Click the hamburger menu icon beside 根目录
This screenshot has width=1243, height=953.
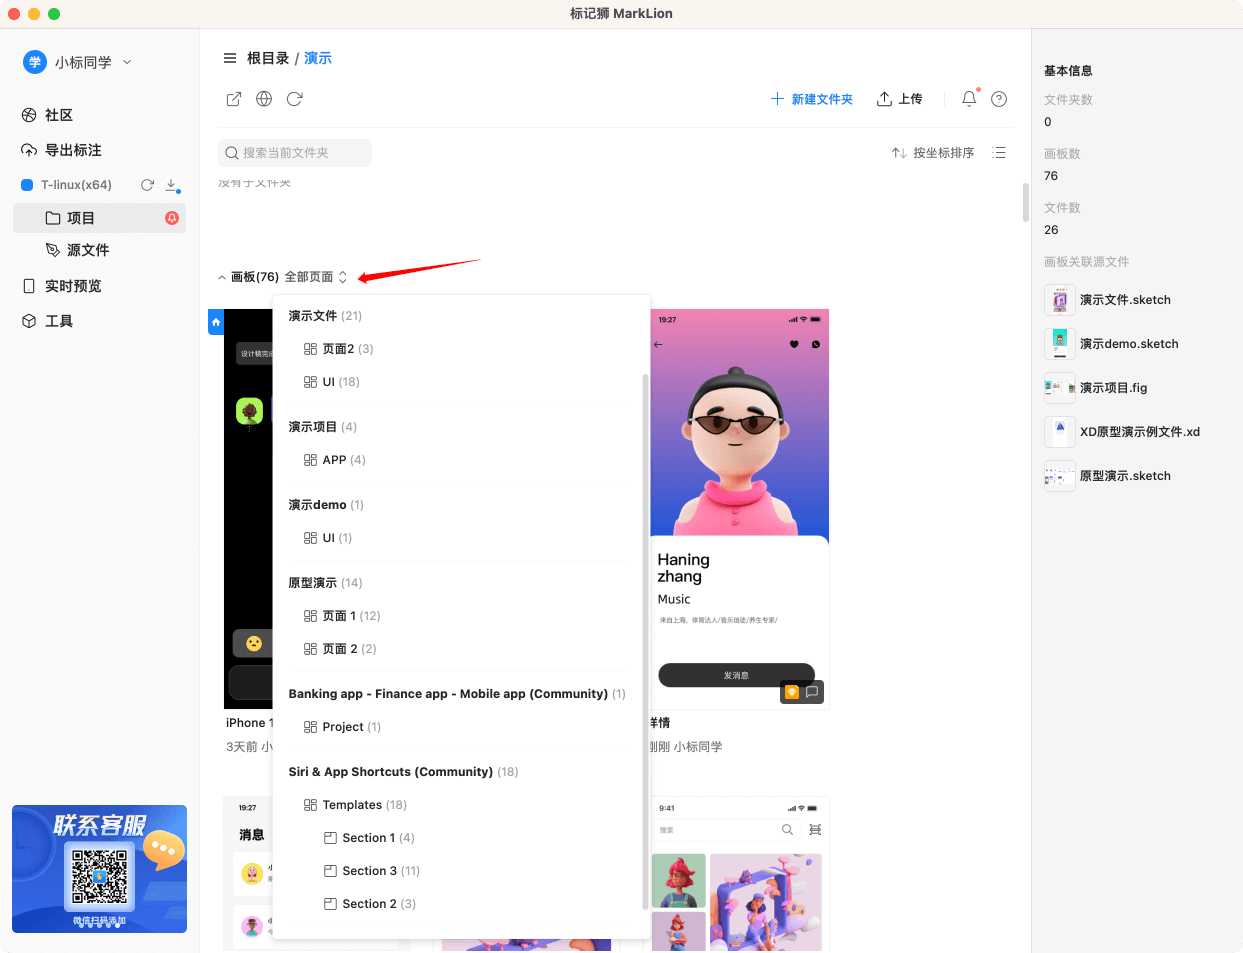click(230, 58)
